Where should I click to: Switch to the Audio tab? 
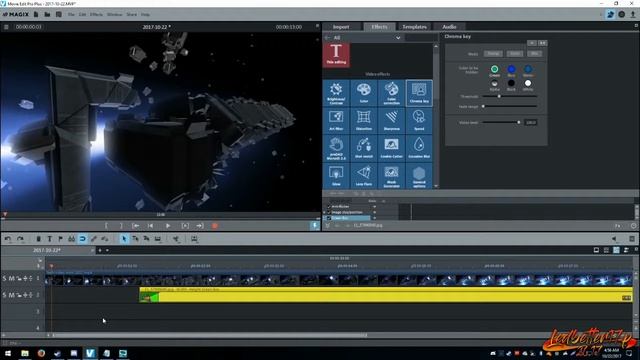(449, 27)
